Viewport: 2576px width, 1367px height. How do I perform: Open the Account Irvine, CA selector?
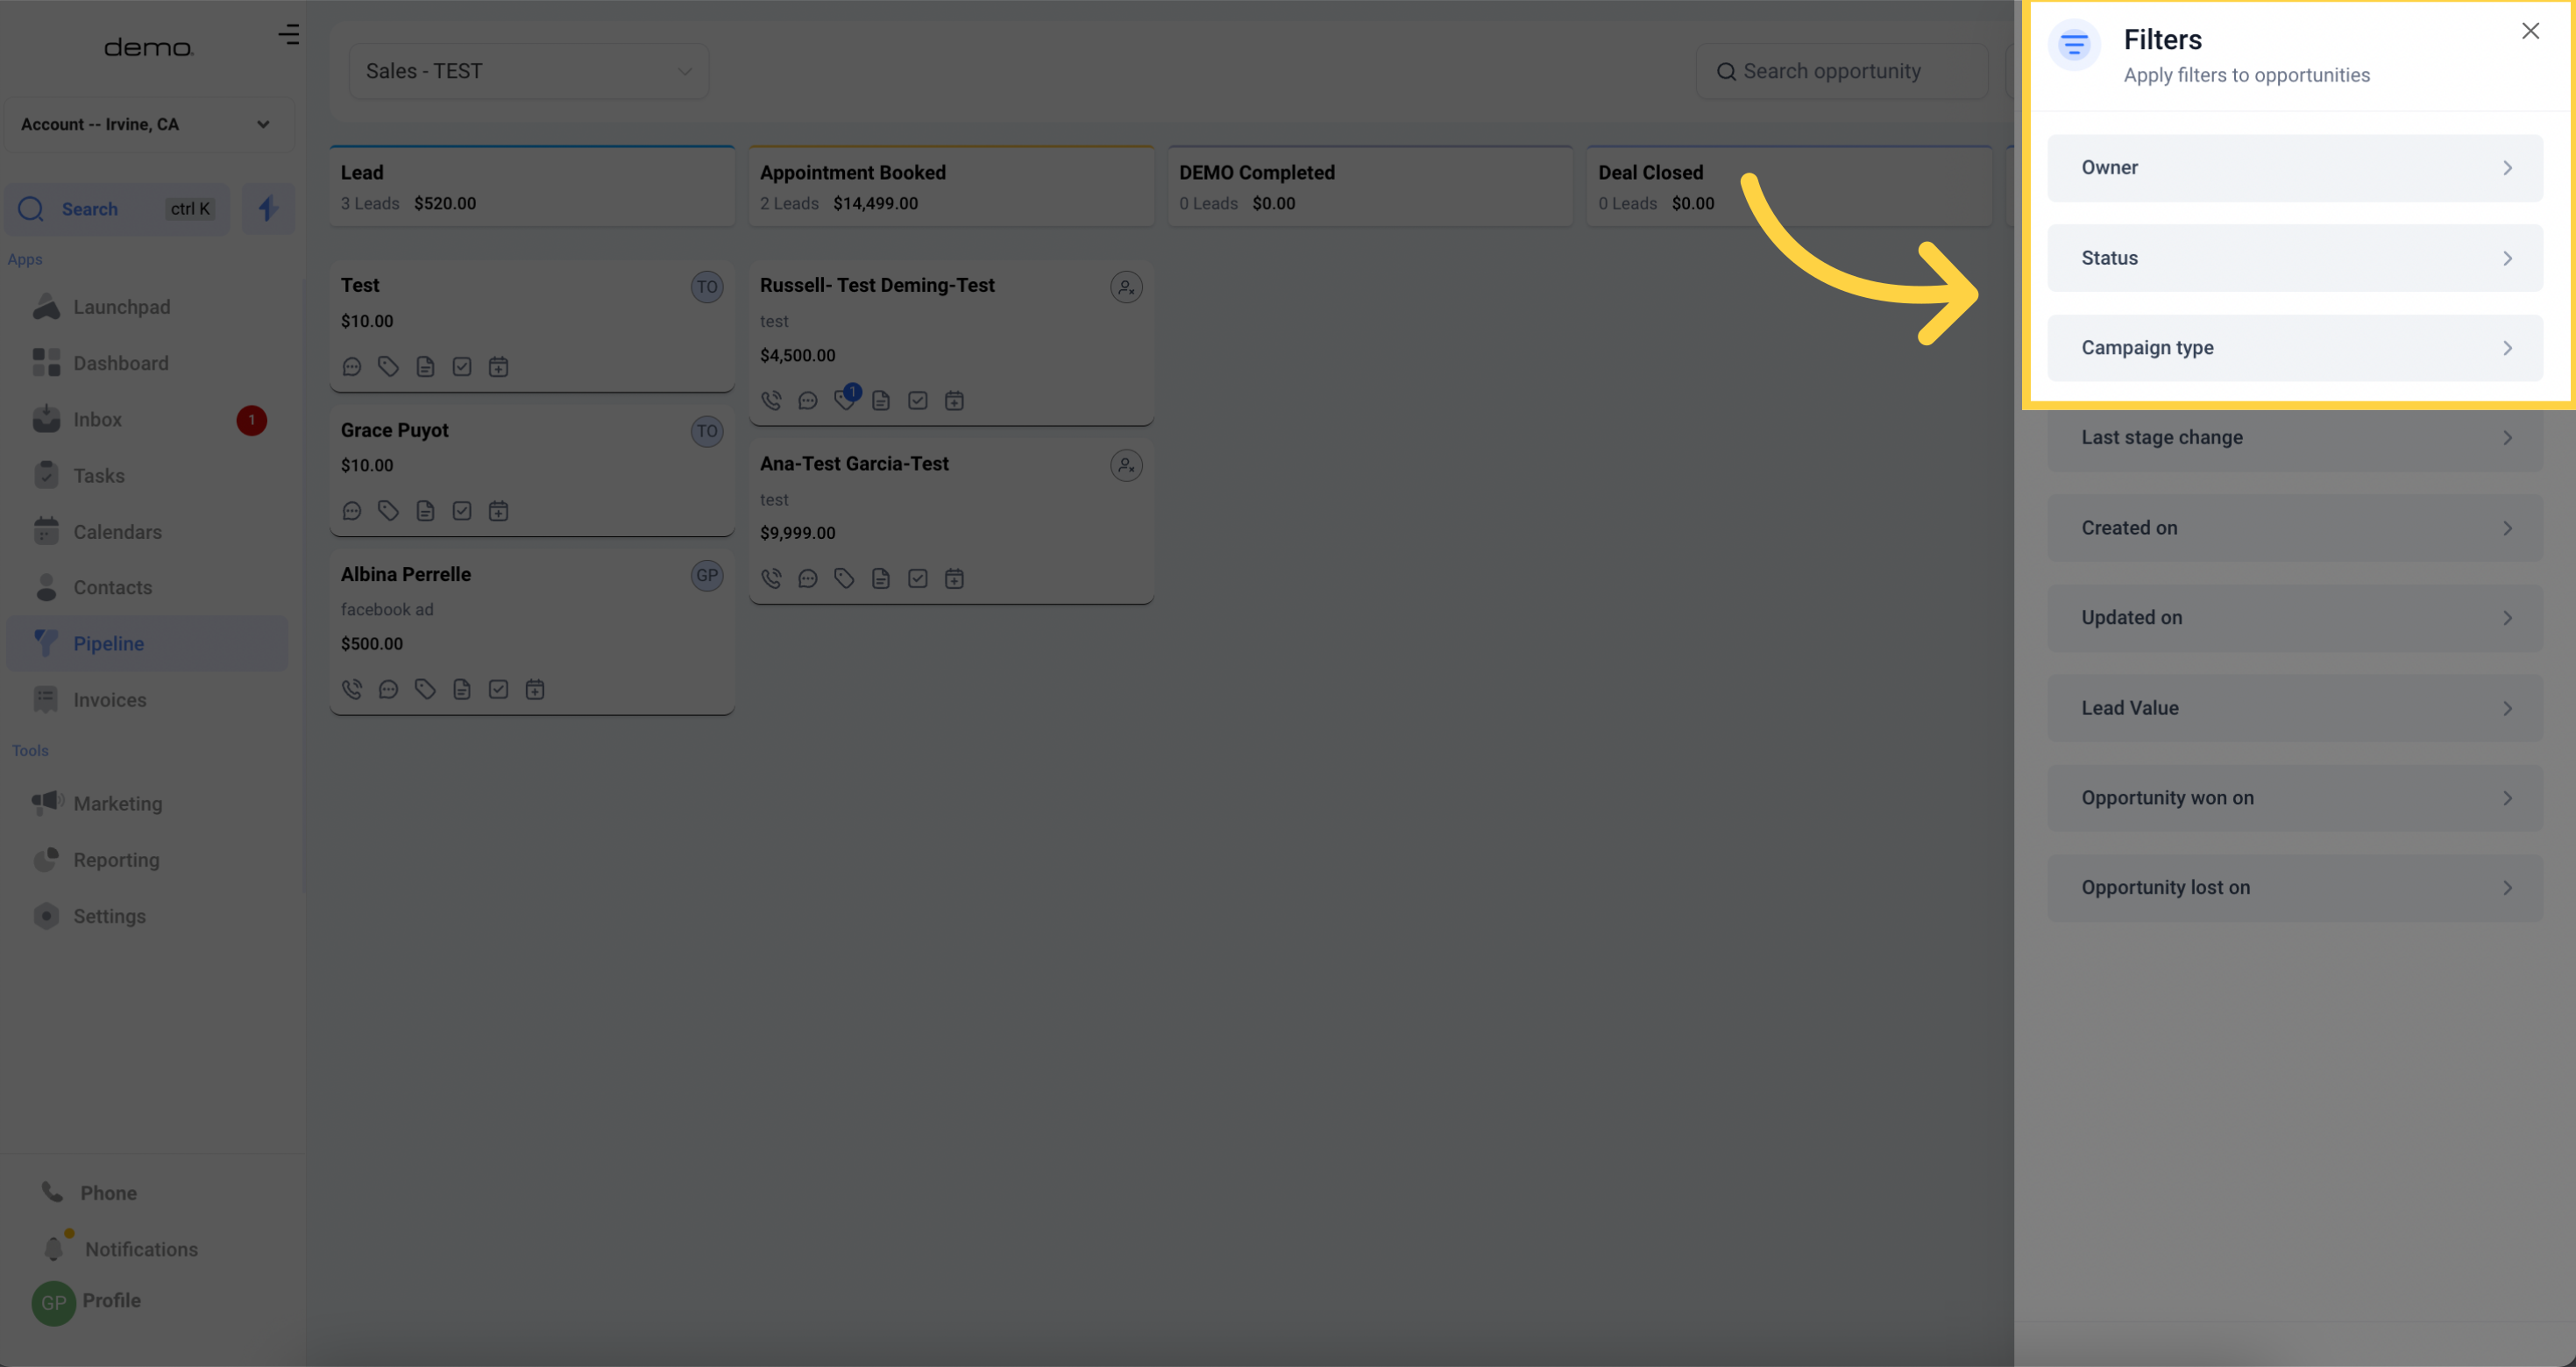click(x=146, y=124)
